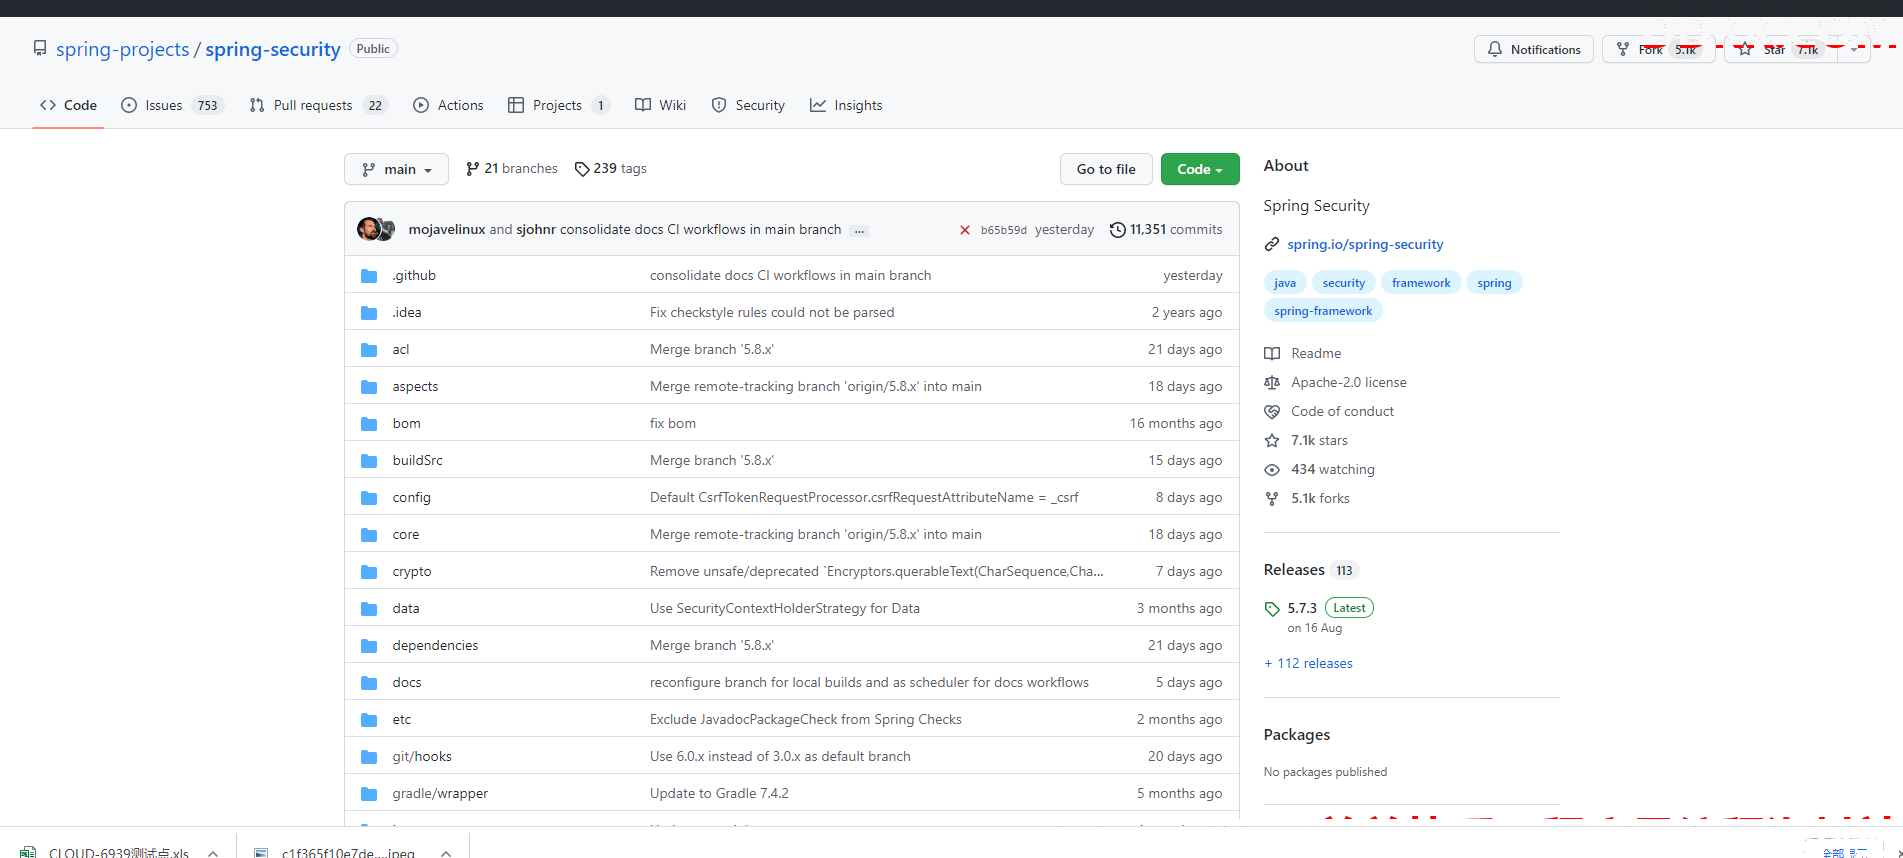
Task: Open the + 112 releases link
Action: tap(1308, 664)
